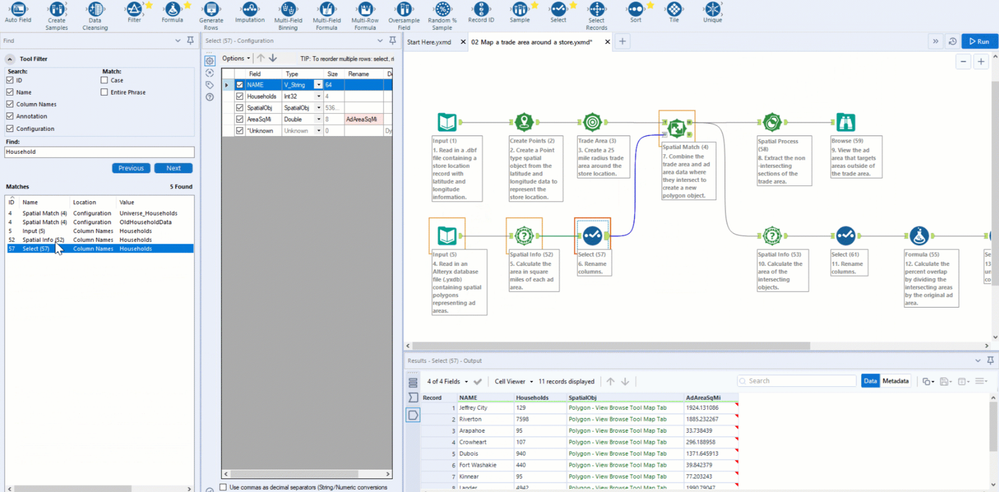Viewport: 999px width, 492px height.
Task: Click the Next button in Find
Action: click(173, 168)
